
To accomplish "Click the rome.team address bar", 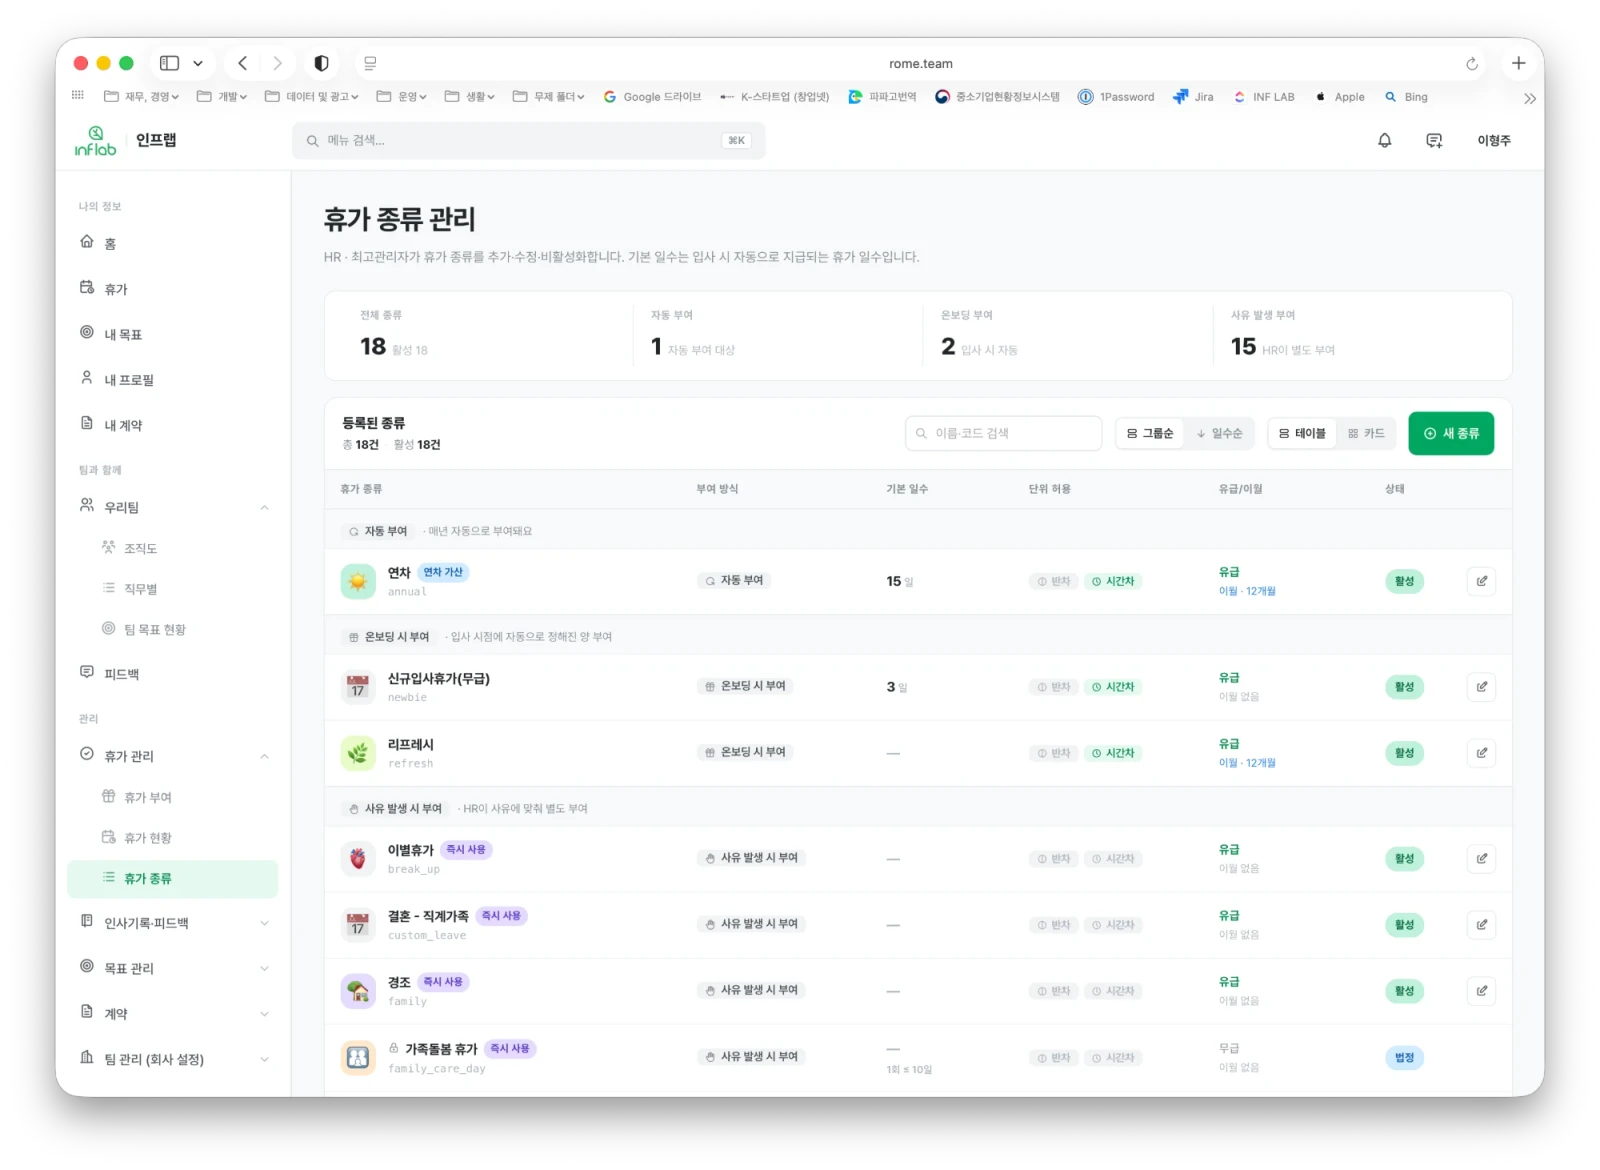I will (920, 63).
